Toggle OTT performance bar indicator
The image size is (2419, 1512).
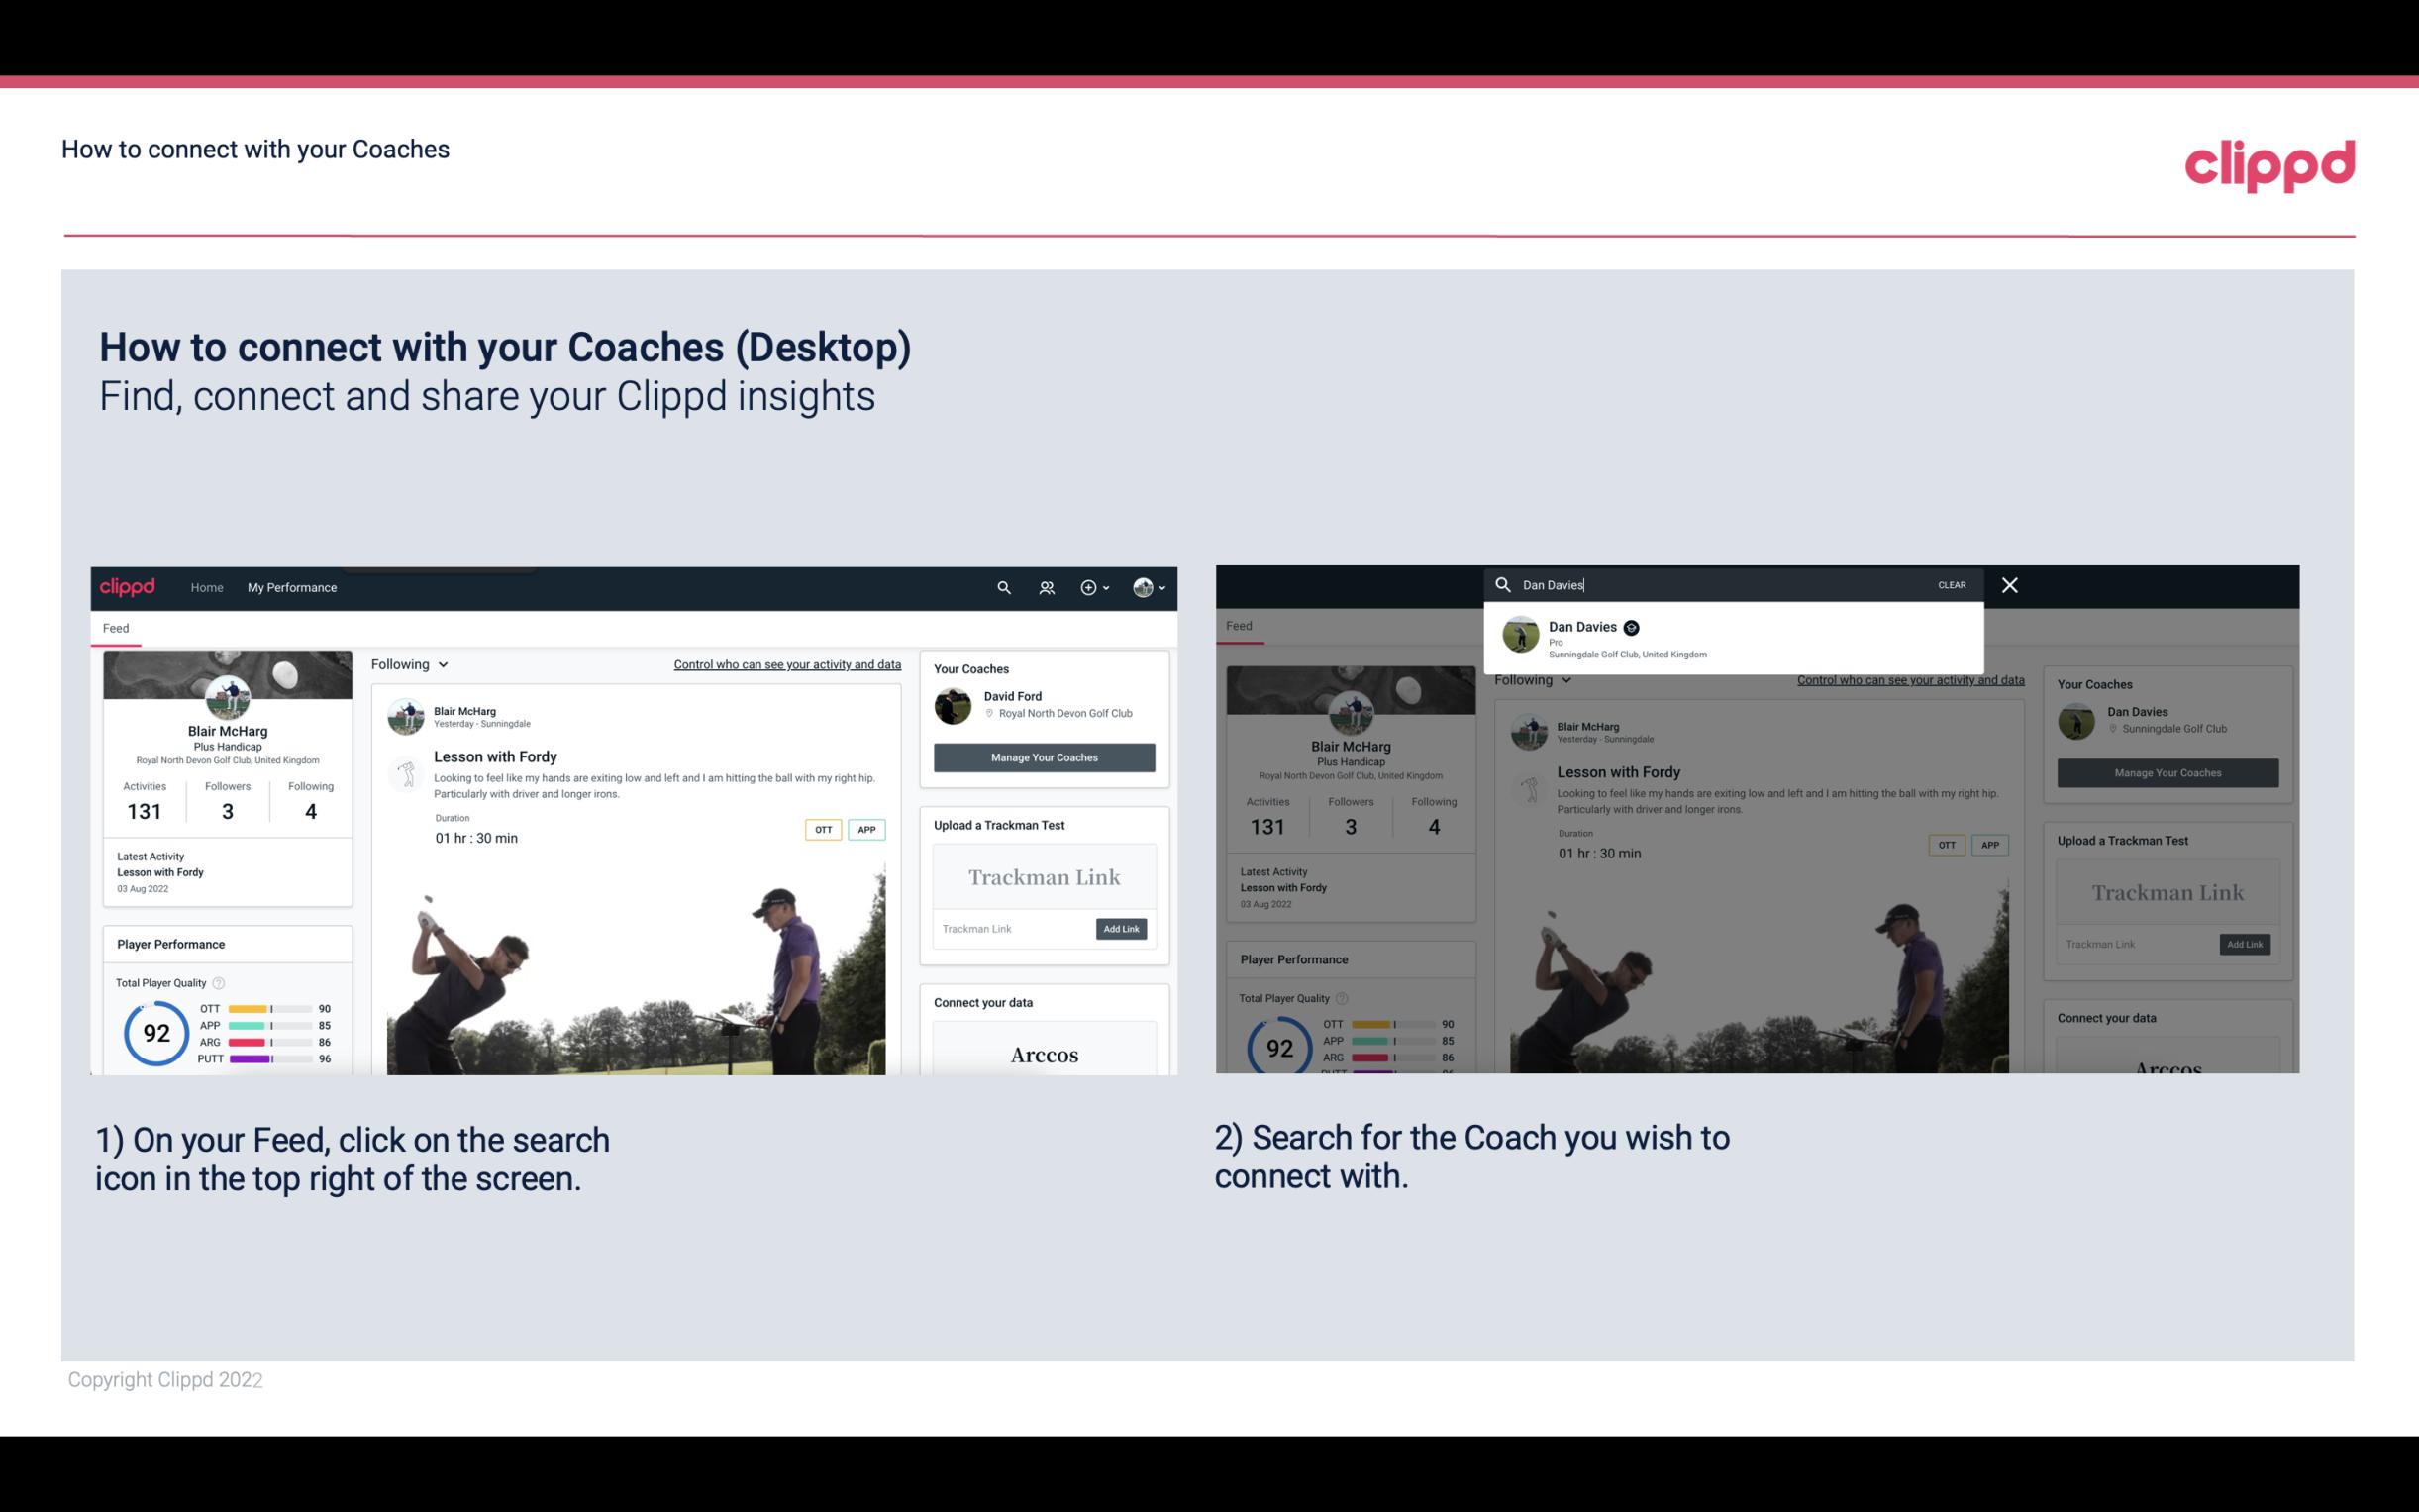coord(271,1009)
